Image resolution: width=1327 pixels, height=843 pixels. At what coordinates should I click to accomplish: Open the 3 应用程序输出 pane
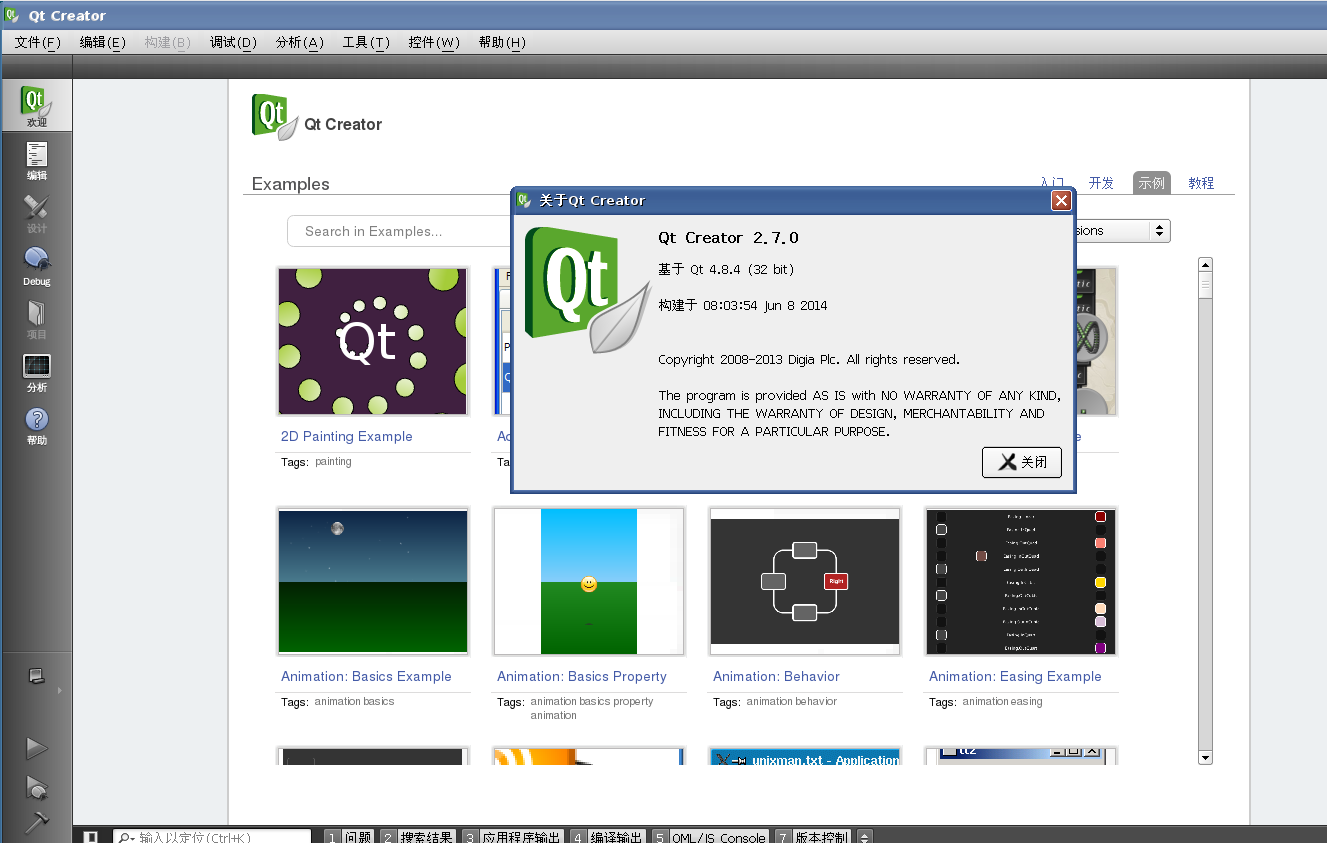coord(512,837)
